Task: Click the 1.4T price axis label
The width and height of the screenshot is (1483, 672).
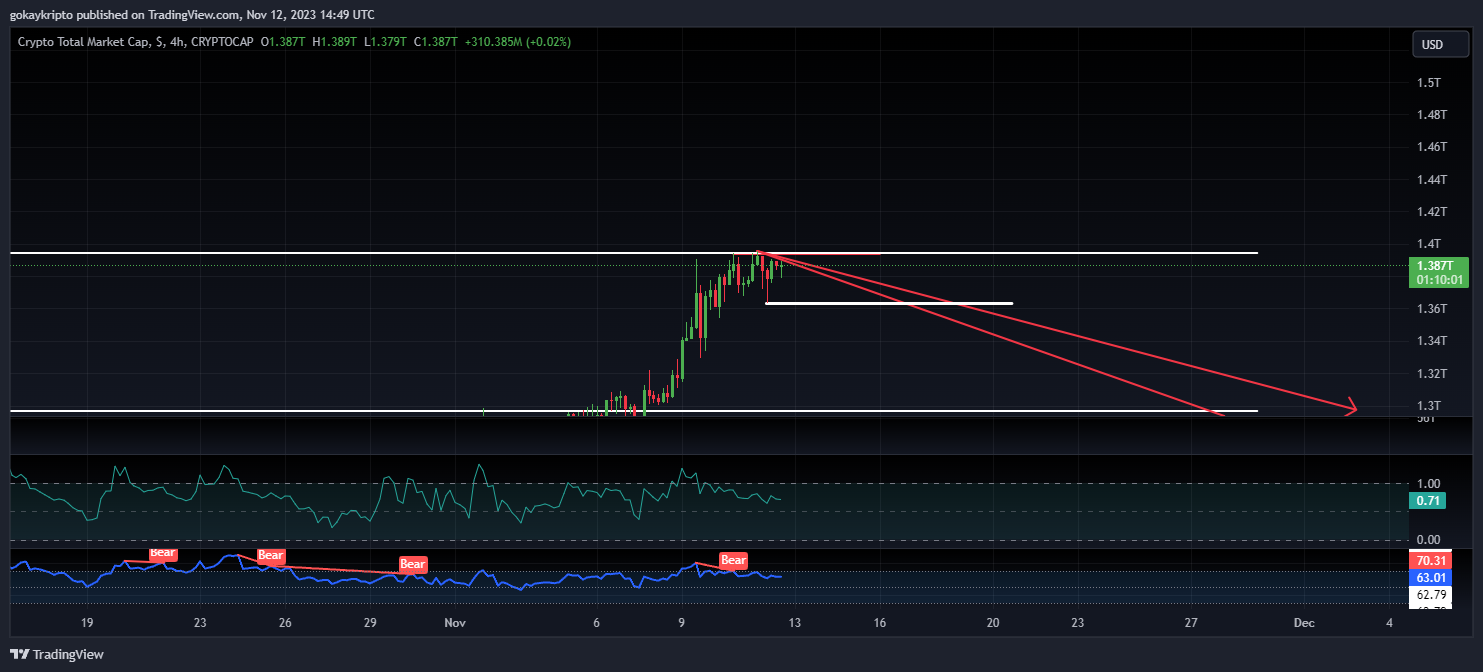Action: [x=1428, y=244]
